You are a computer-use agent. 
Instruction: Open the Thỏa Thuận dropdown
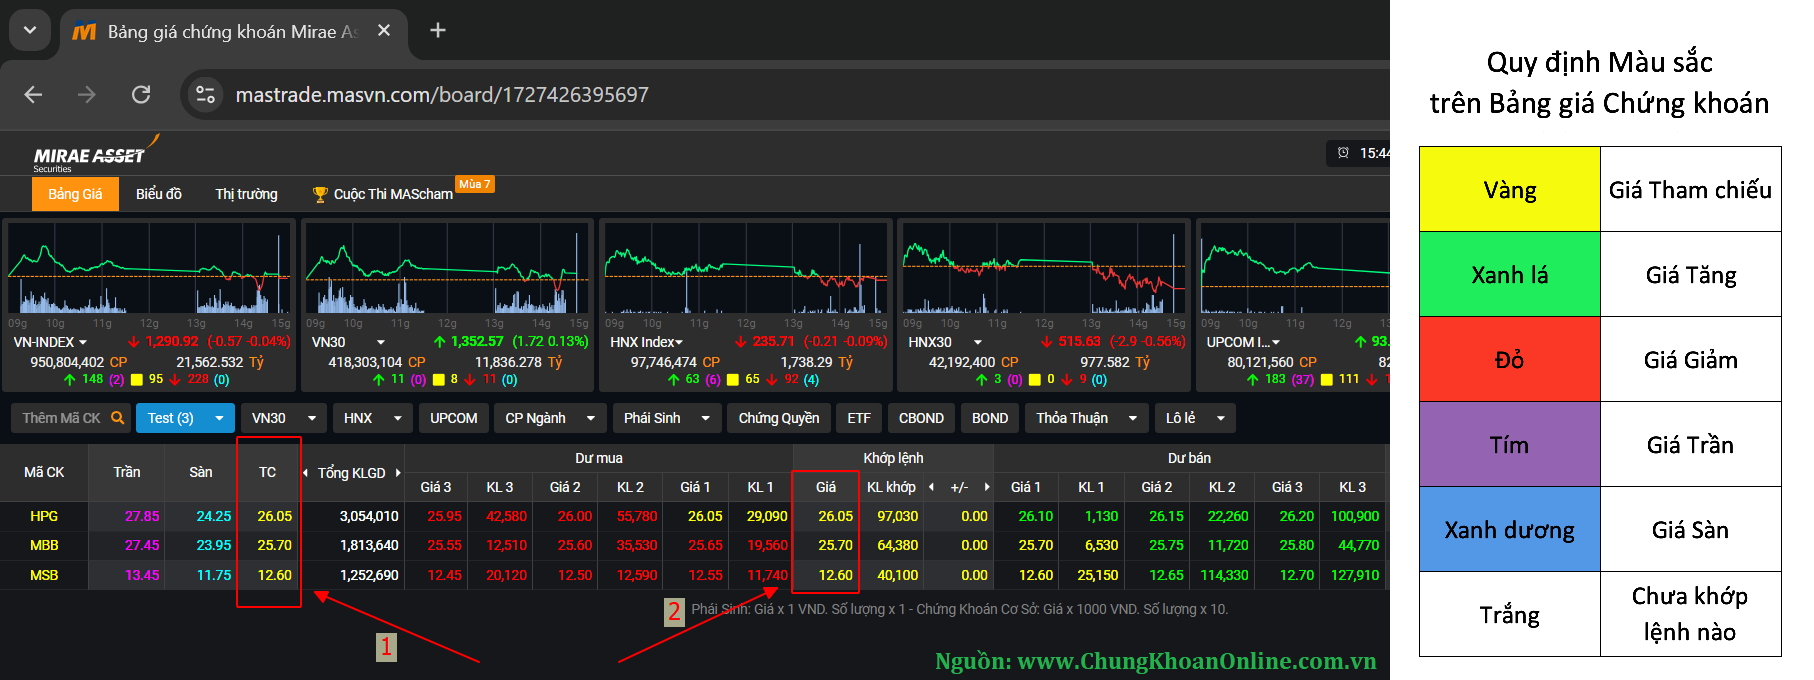(x=1132, y=418)
